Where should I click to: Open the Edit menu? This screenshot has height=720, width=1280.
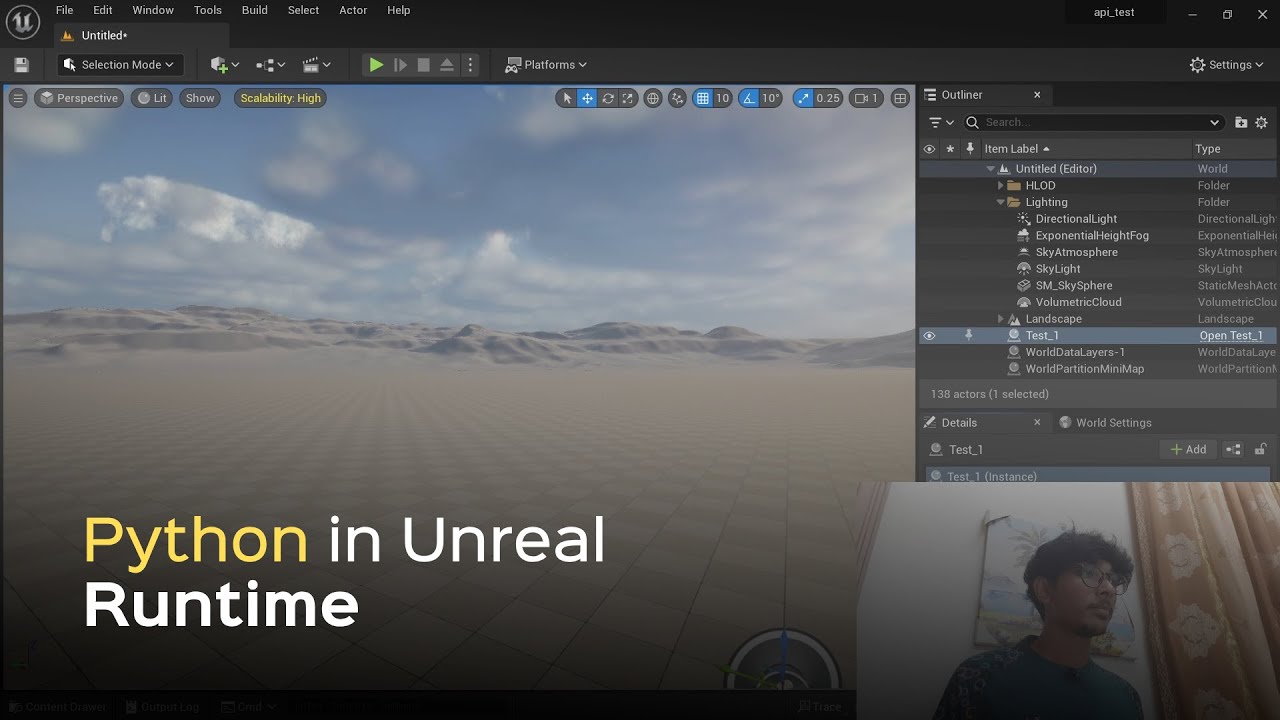tap(103, 10)
